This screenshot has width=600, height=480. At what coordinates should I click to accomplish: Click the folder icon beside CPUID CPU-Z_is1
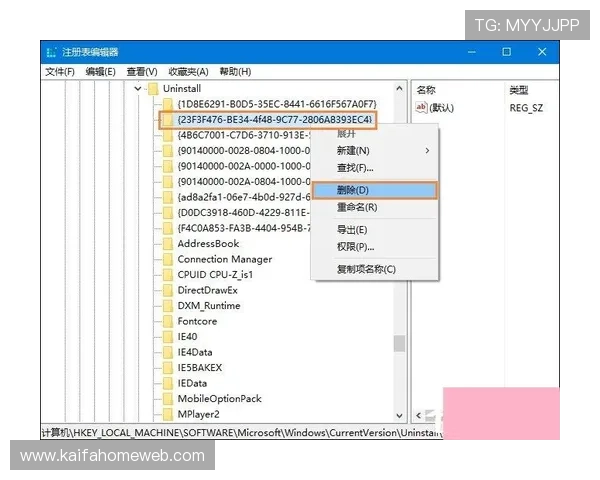(168, 274)
